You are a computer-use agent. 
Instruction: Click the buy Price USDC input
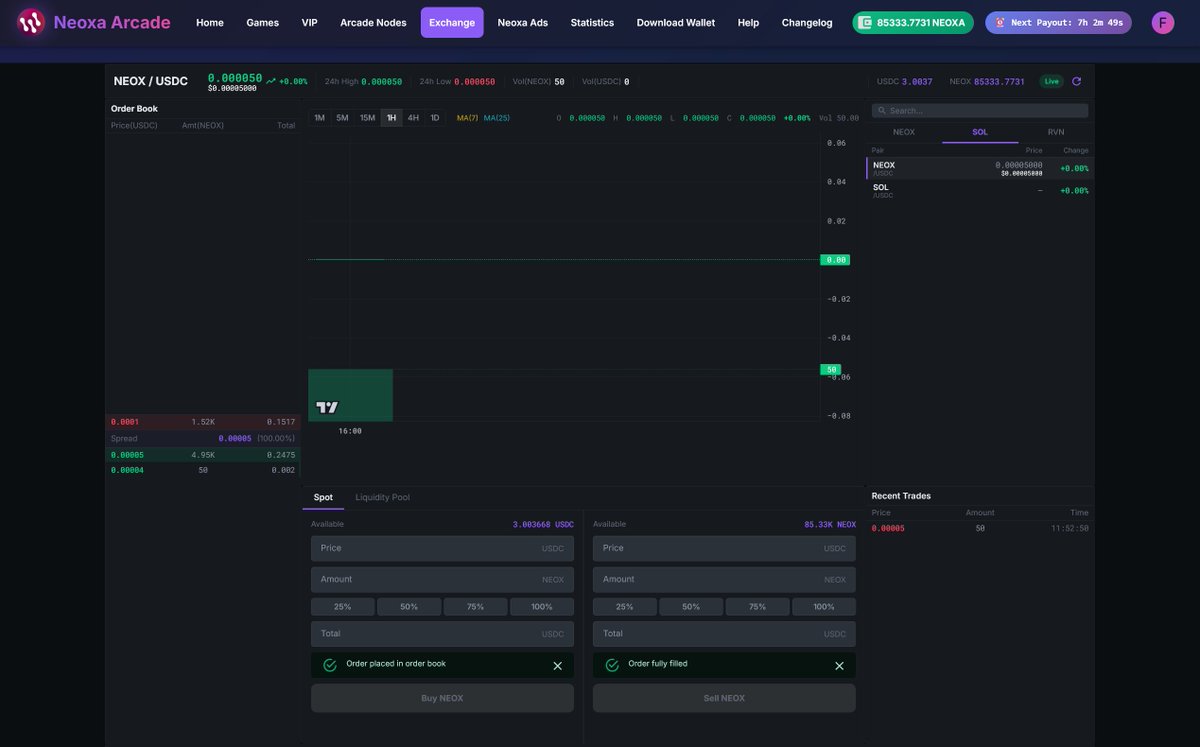[442, 548]
